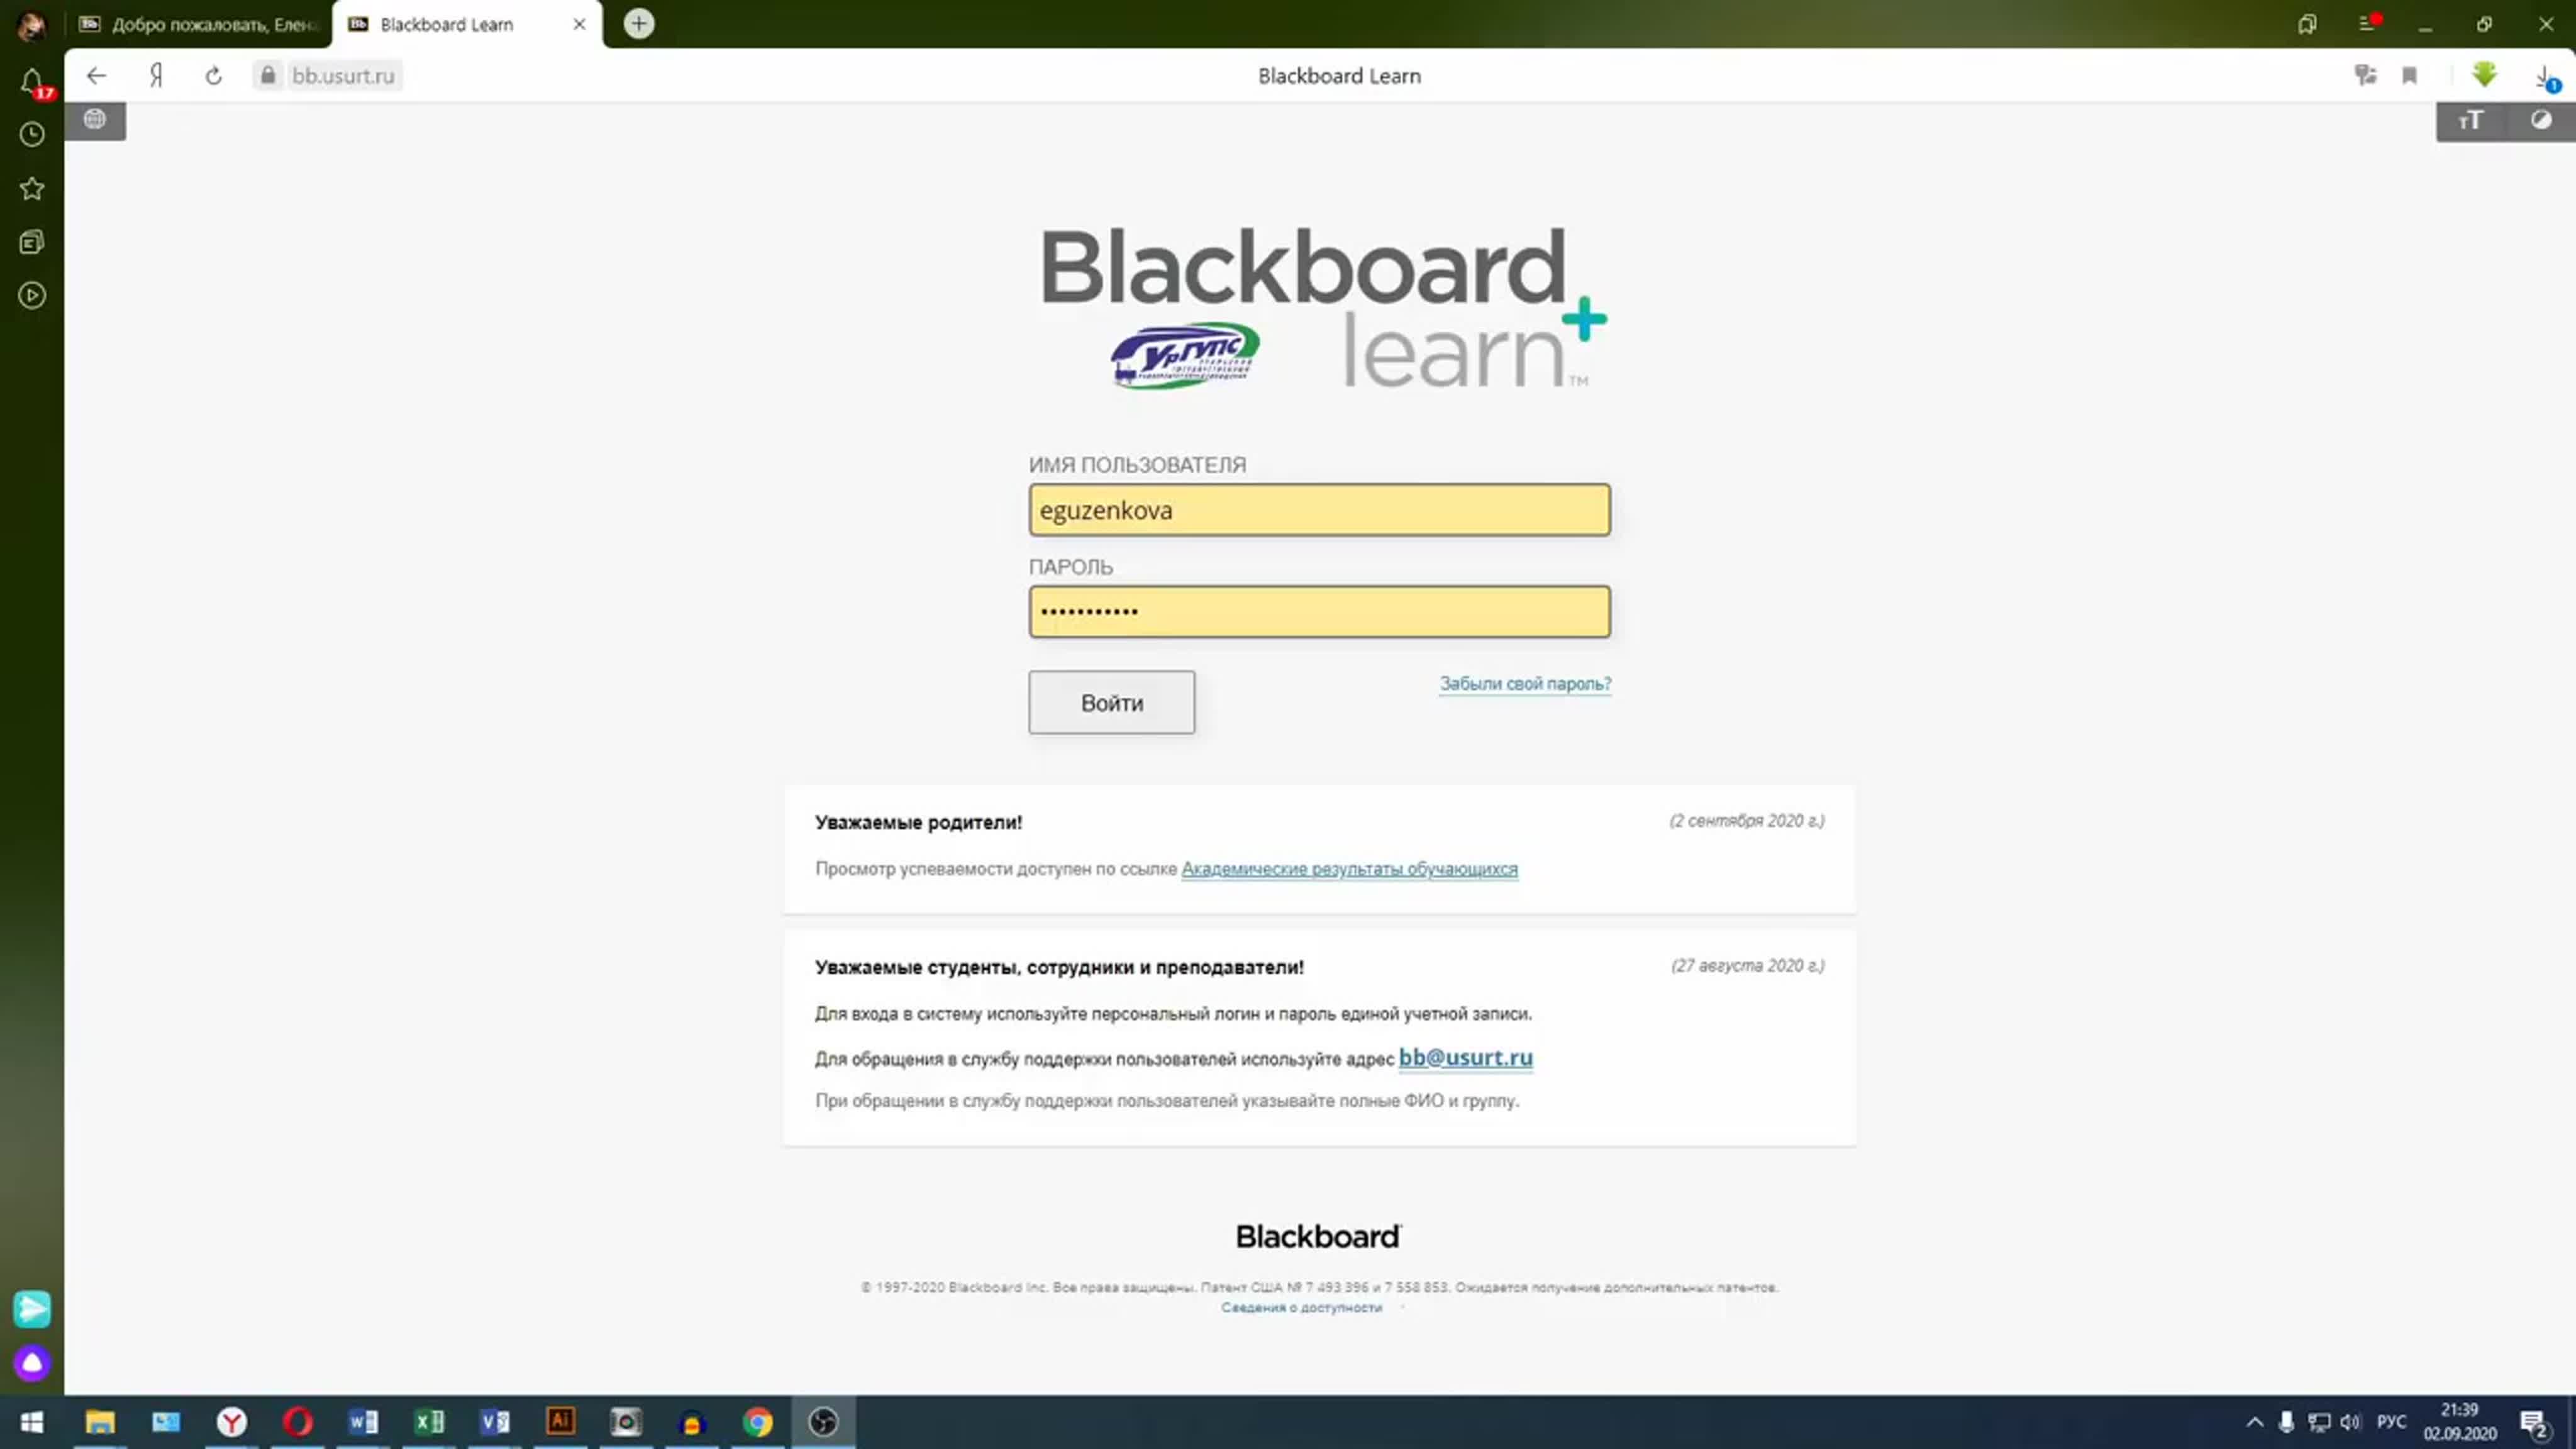Click the УрГУПС university logo
The height and width of the screenshot is (1449, 2576).
point(1185,355)
